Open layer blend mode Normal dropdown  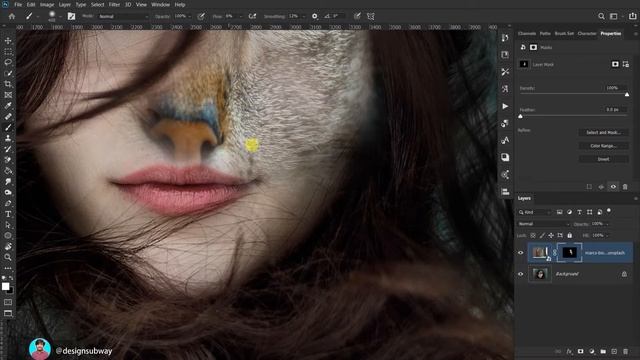tap(543, 224)
